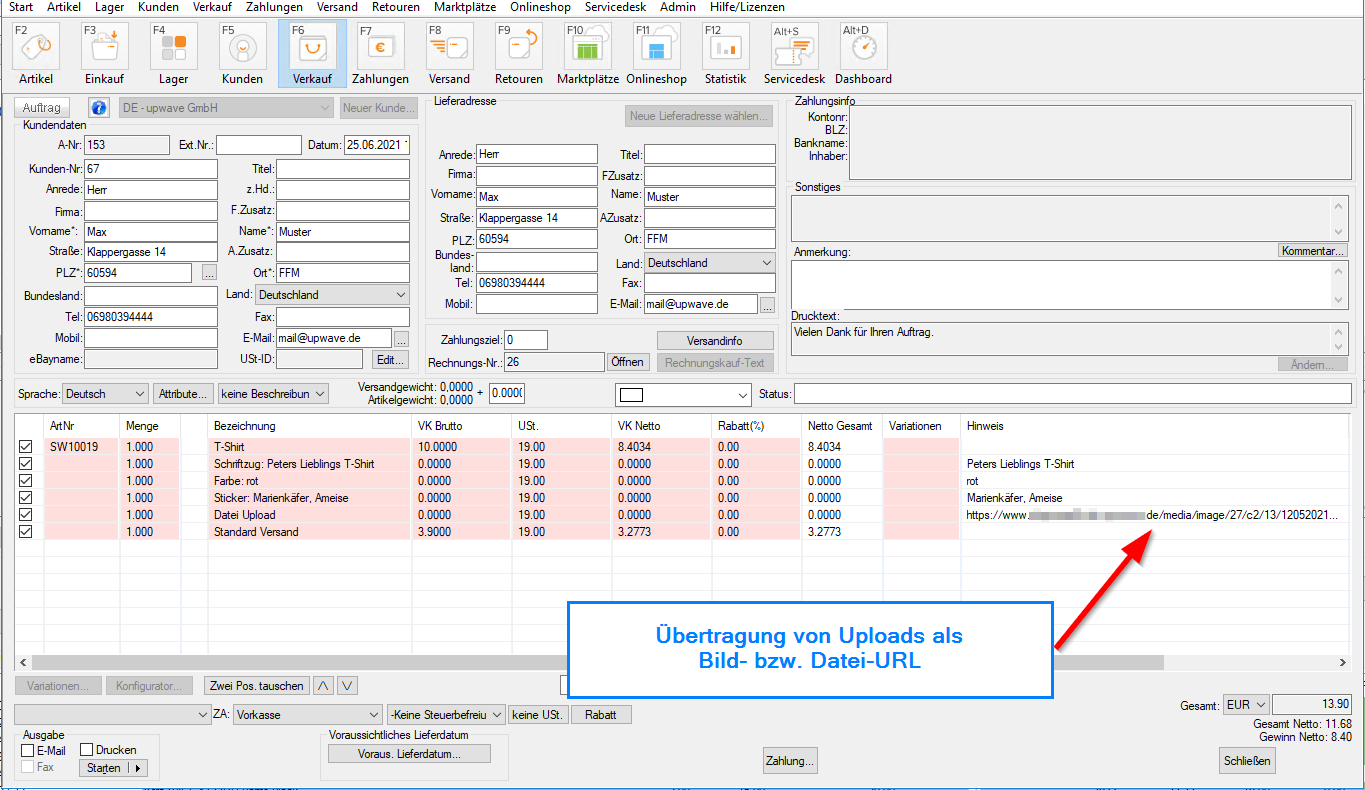Click the Versandinfo button
Image resolution: width=1365 pixels, height=790 pixels.
(x=715, y=341)
